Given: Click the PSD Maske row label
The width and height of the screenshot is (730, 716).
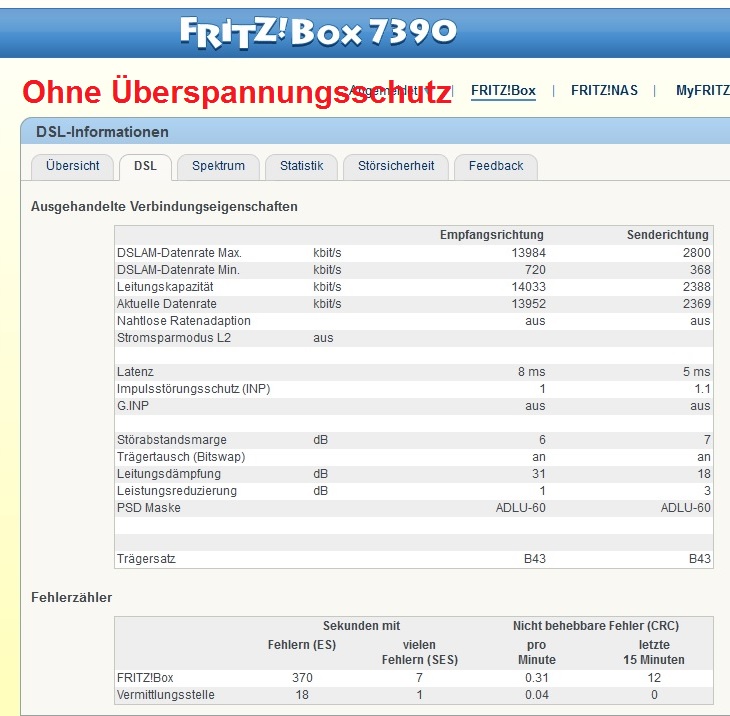Looking at the screenshot, I should pos(149,508).
